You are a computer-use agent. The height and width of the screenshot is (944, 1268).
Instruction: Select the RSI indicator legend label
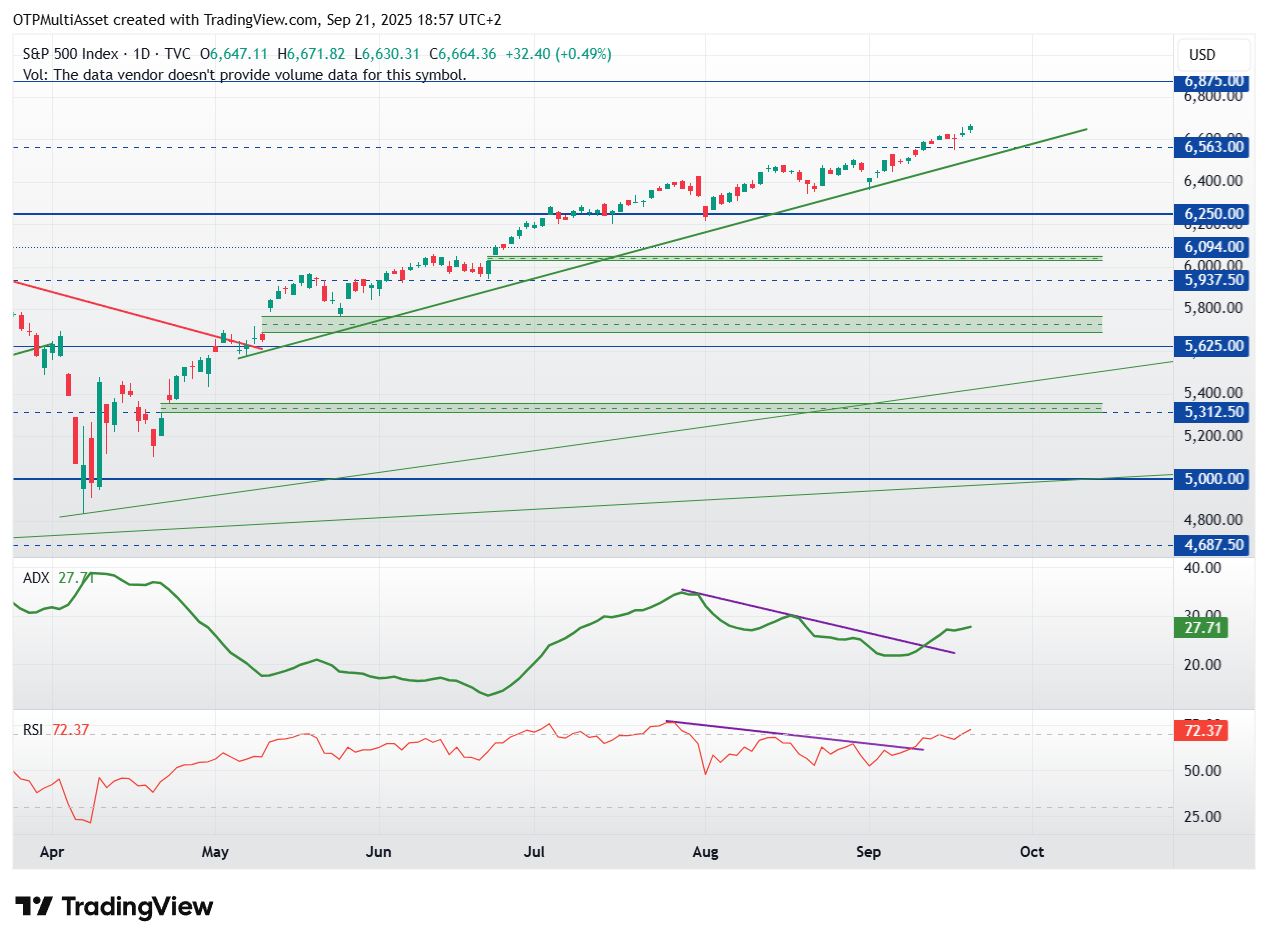(34, 730)
